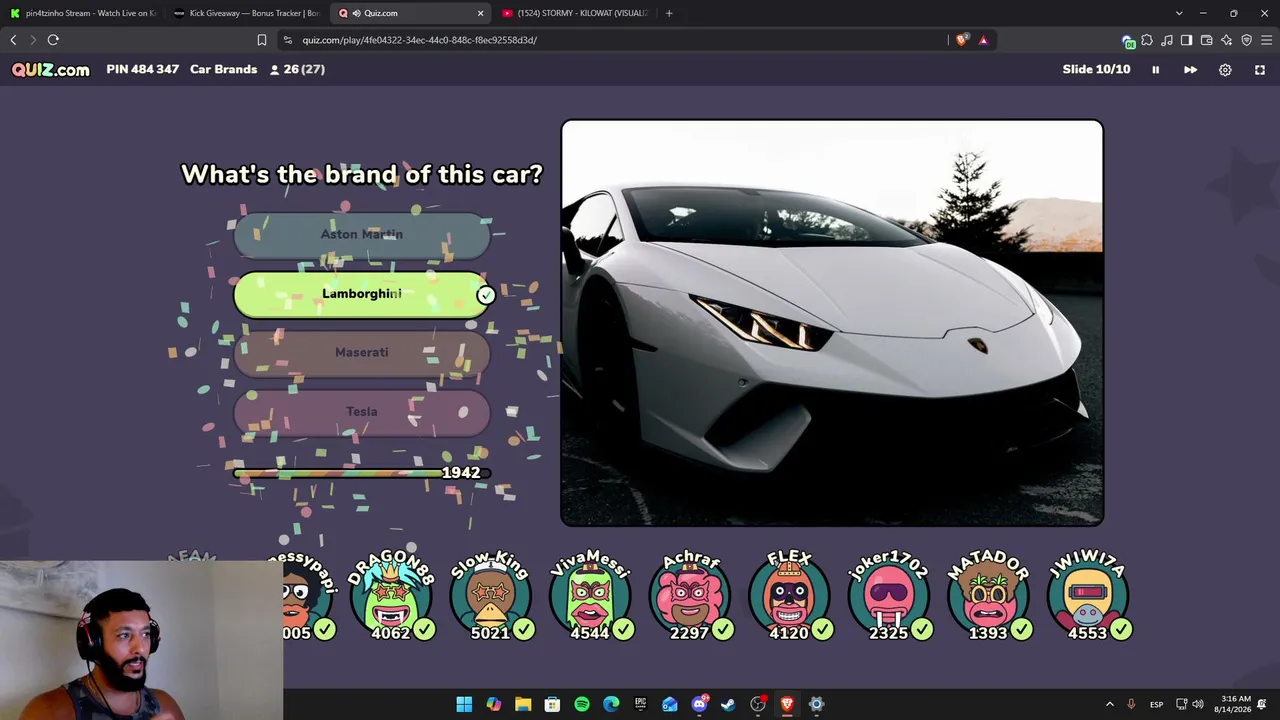1280x720 pixels.
Task: Open the media control music note icon
Action: coord(1167,40)
